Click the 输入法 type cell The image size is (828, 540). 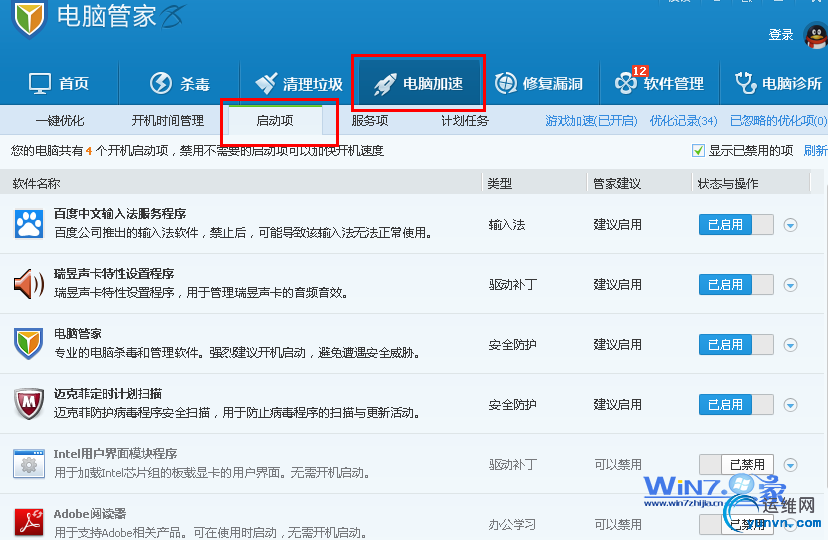(x=507, y=225)
